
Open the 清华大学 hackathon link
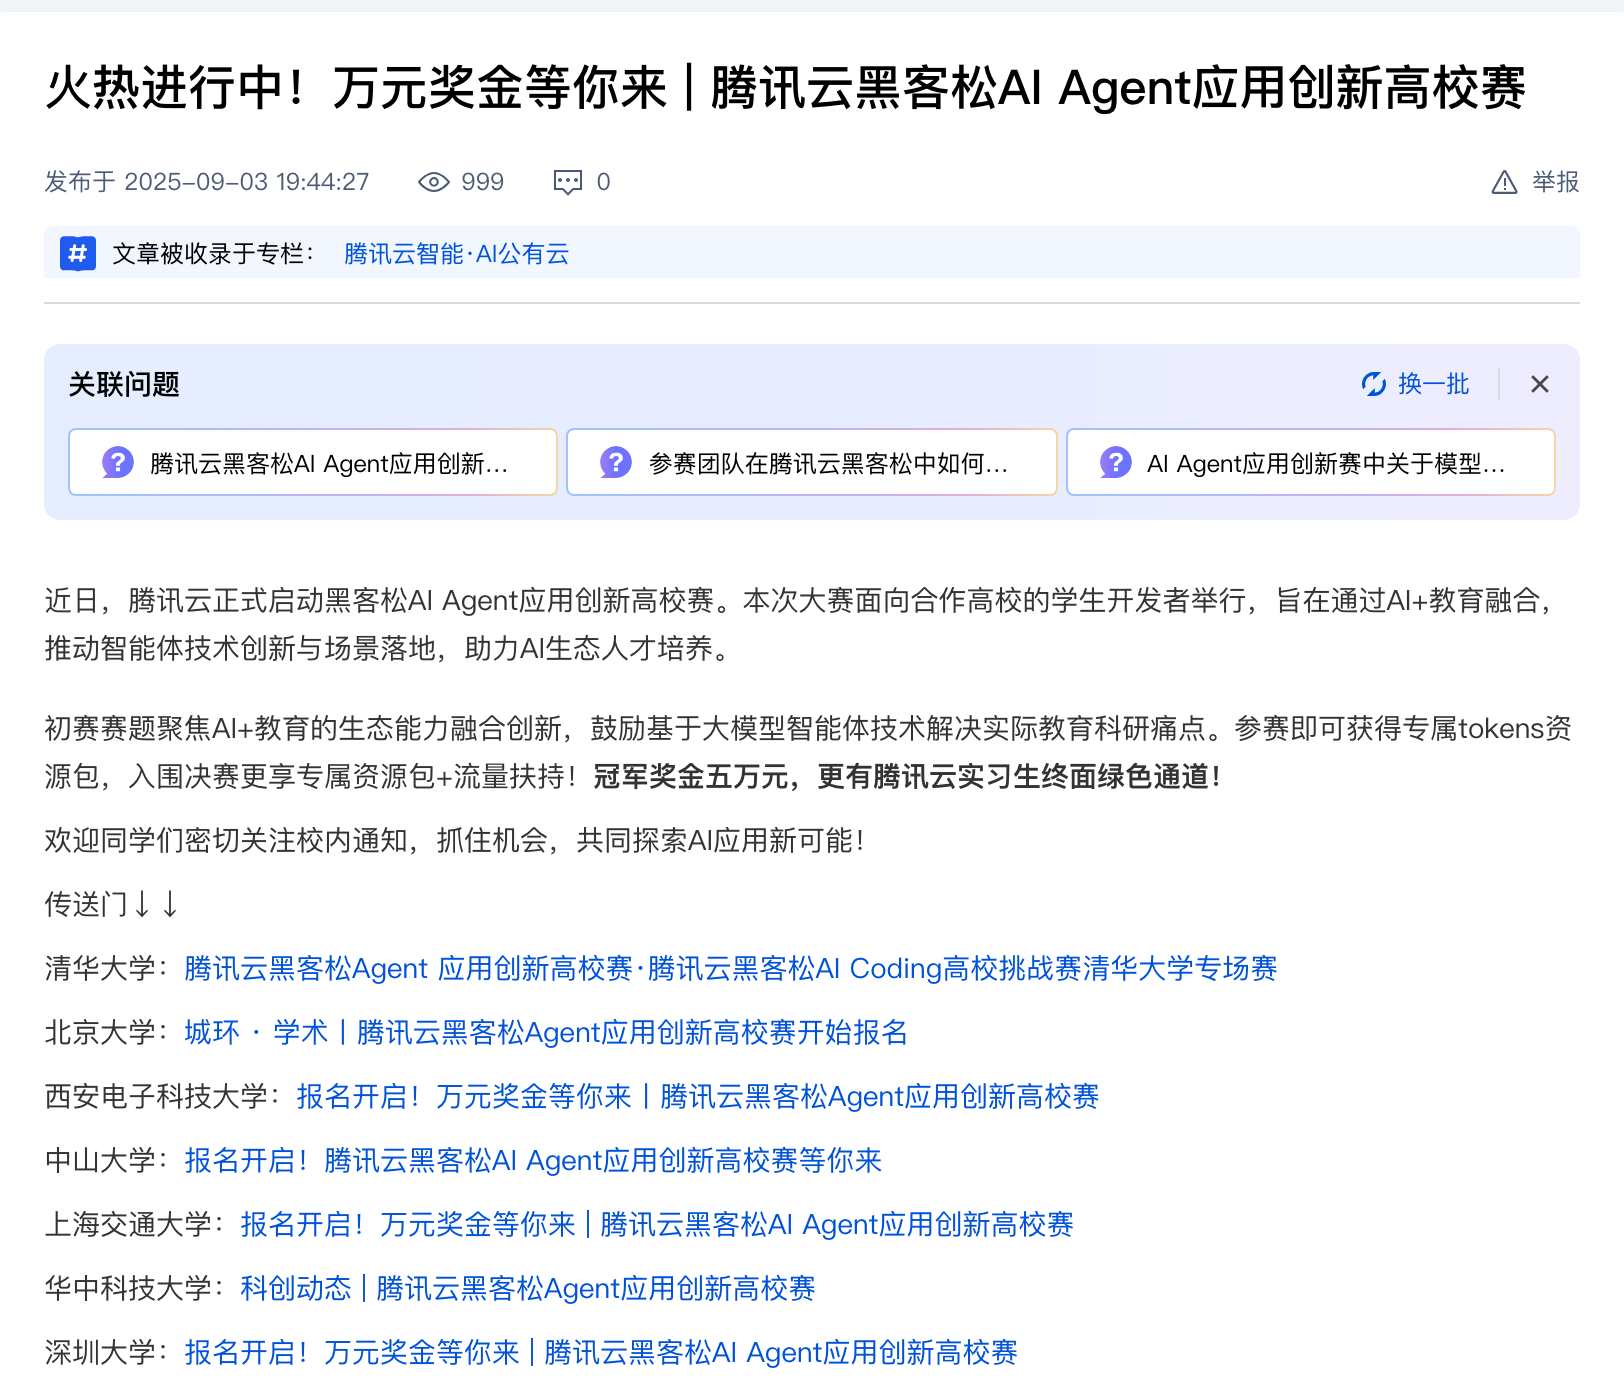pos(731,968)
